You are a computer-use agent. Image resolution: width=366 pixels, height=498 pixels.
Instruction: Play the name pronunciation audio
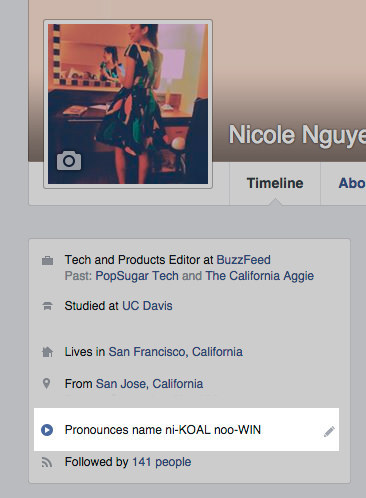click(x=47, y=430)
